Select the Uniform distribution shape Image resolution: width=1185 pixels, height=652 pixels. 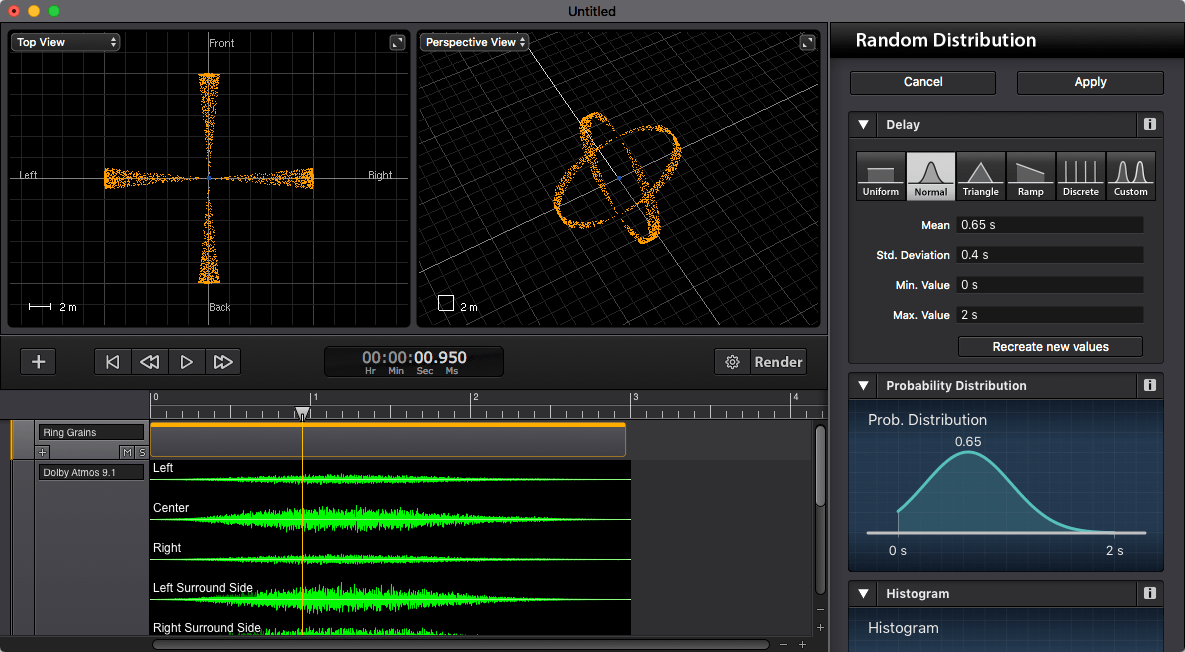(x=880, y=175)
